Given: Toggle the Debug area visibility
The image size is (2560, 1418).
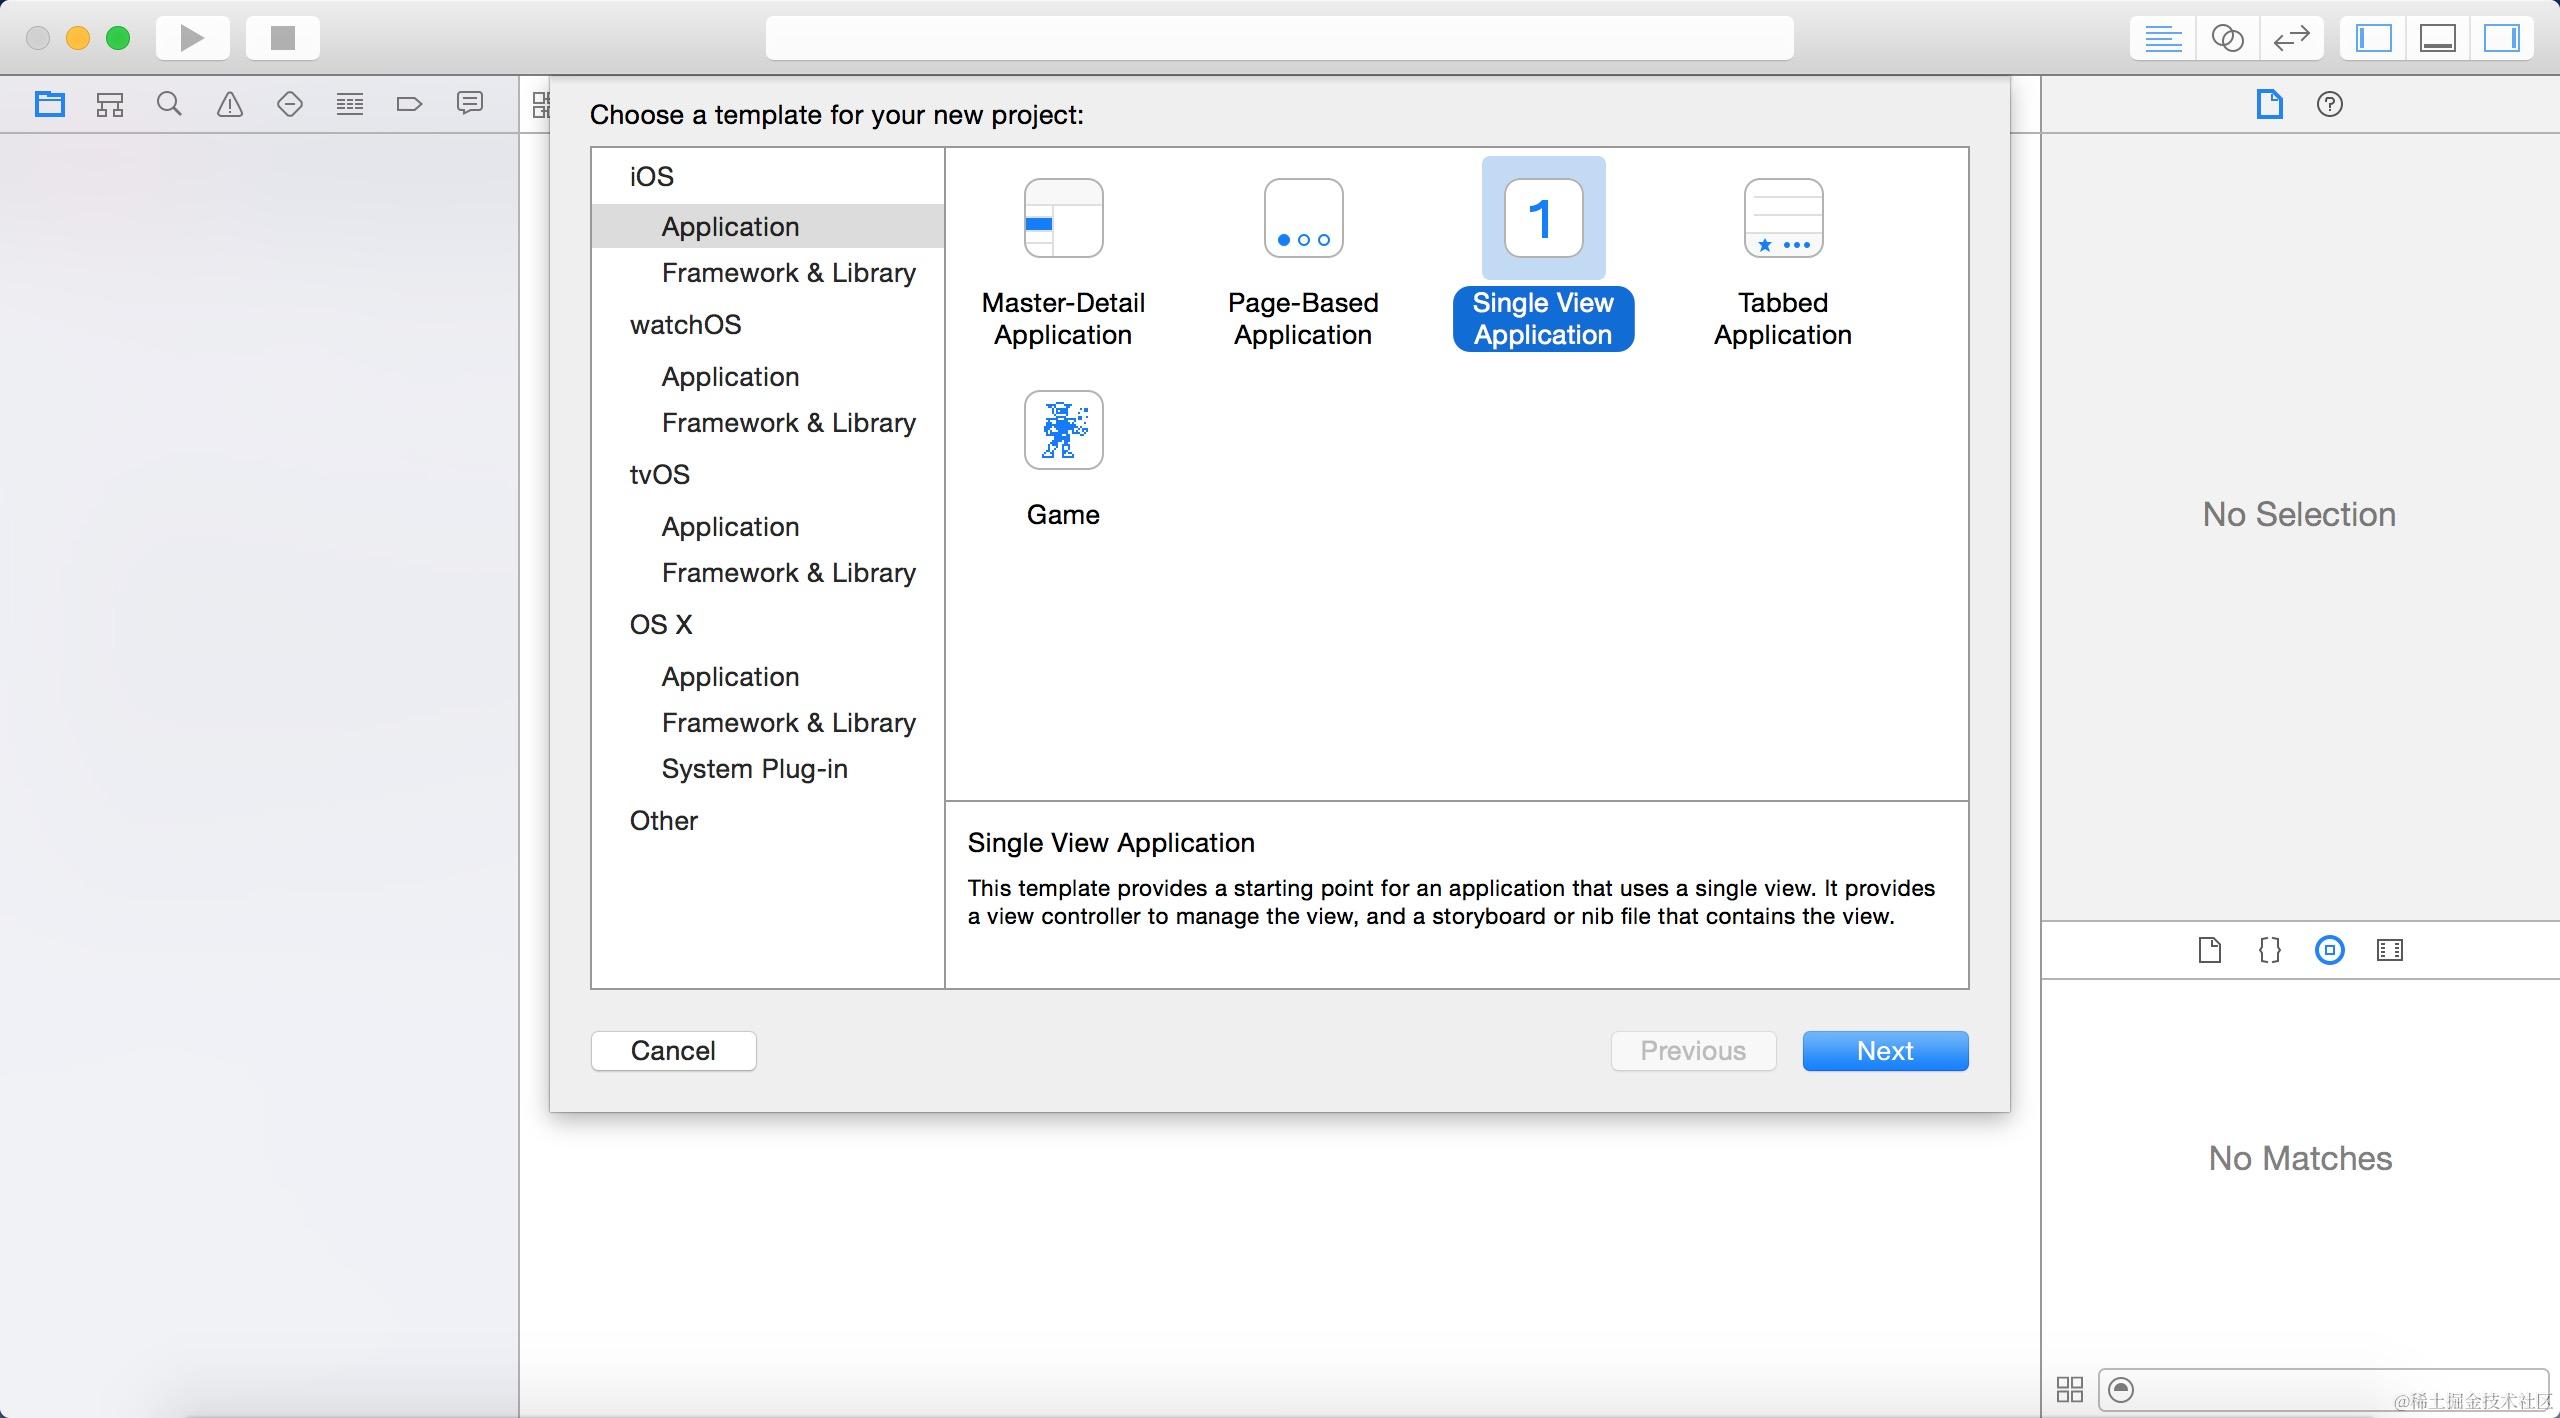Looking at the screenshot, I should (x=2437, y=38).
